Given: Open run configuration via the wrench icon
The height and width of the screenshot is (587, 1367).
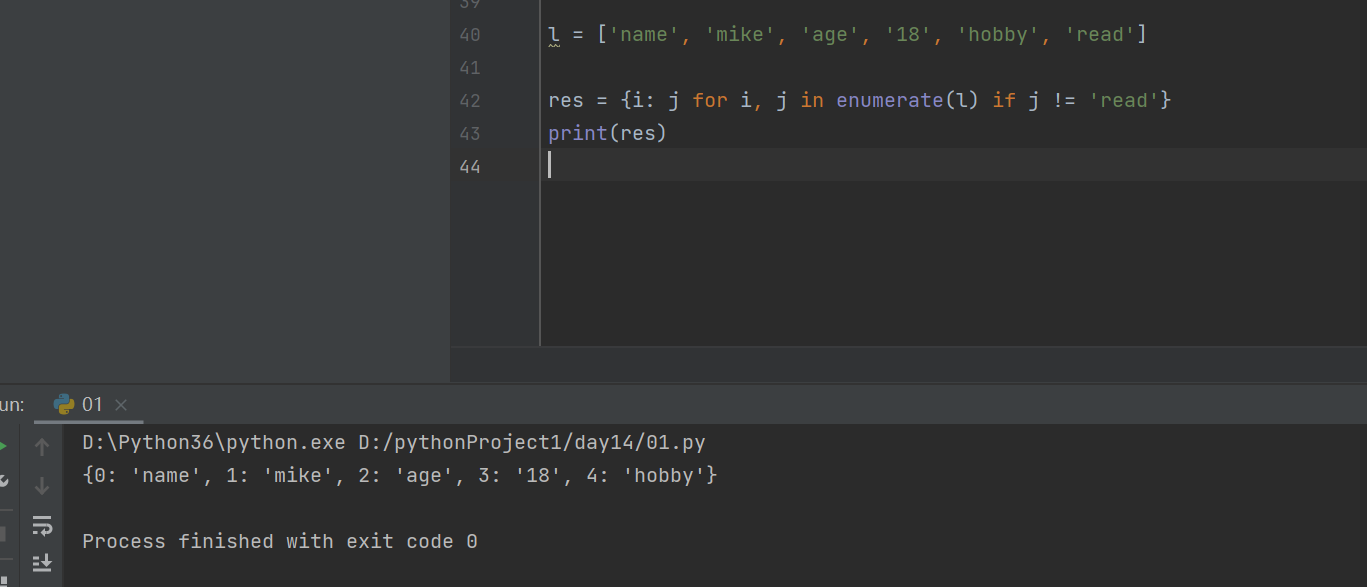Looking at the screenshot, I should [x=3, y=481].
